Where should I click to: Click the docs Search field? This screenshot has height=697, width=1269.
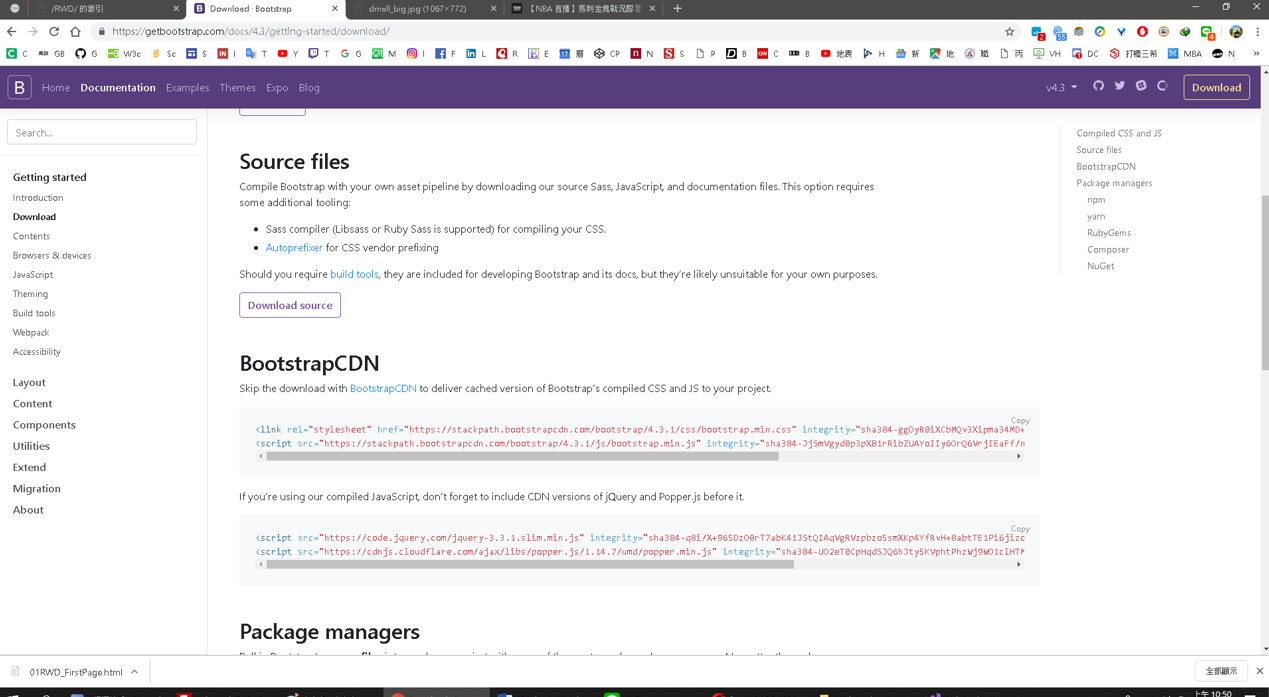pyautogui.click(x=102, y=132)
